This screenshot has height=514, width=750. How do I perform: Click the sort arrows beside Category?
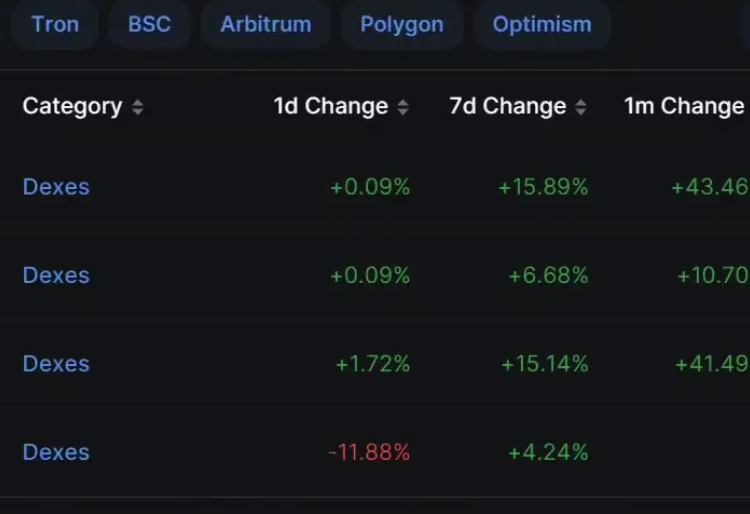coord(137,107)
